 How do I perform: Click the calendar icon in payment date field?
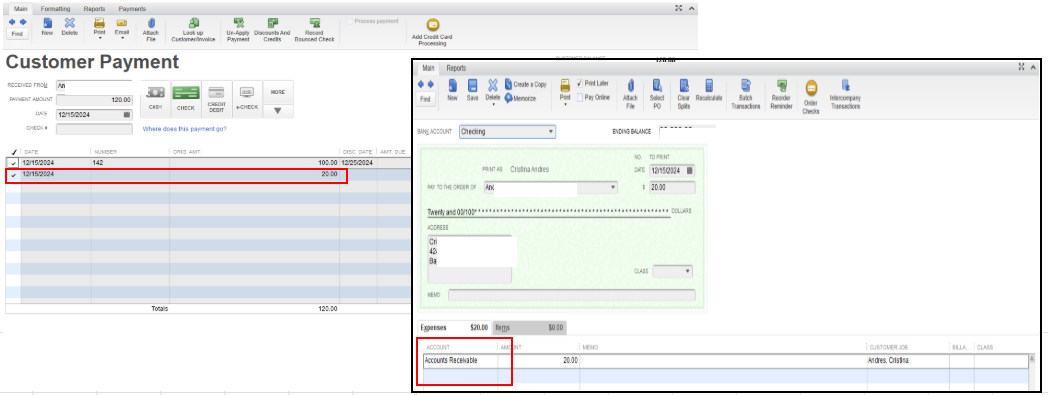[127, 114]
